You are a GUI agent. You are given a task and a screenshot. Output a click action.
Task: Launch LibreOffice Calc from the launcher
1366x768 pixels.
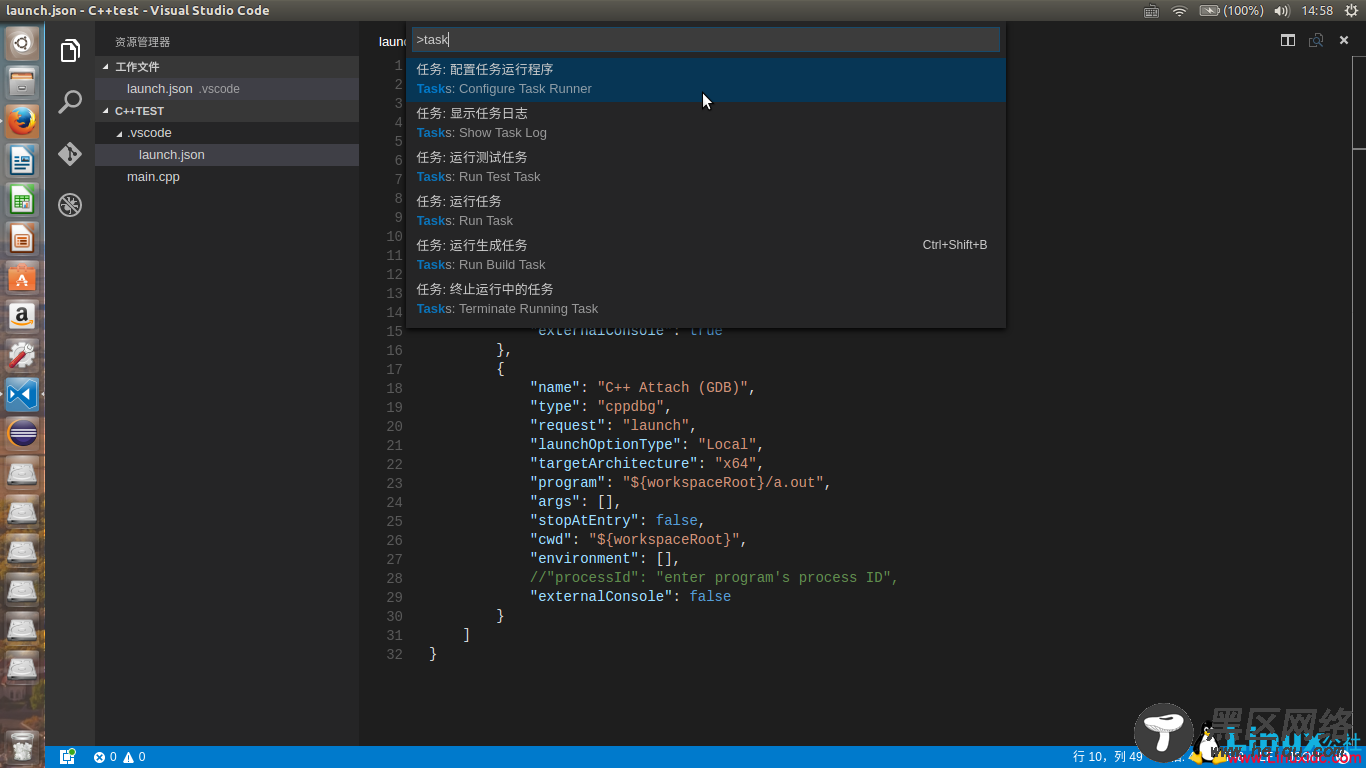point(22,199)
